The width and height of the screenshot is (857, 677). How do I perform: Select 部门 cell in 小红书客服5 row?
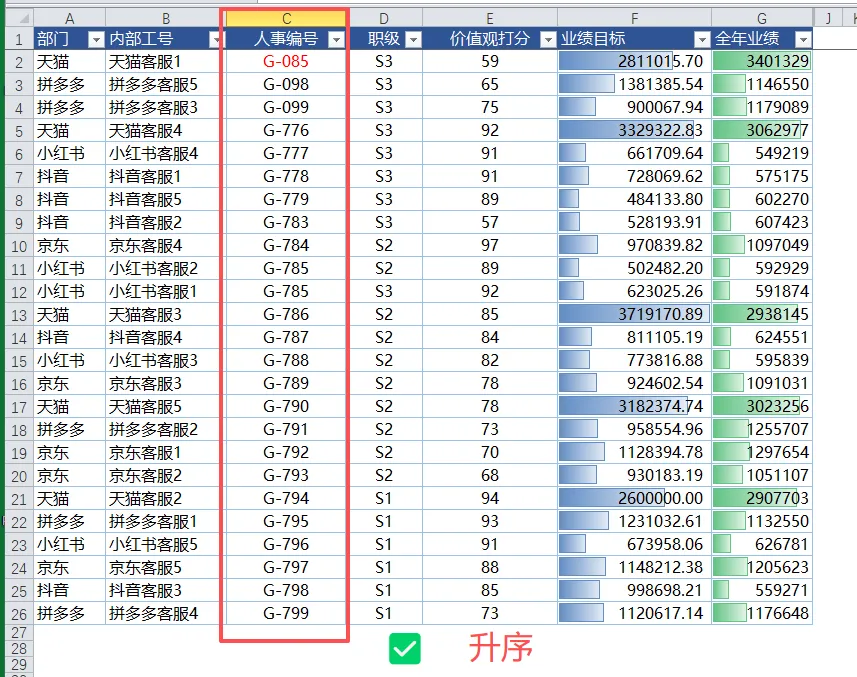(69, 544)
